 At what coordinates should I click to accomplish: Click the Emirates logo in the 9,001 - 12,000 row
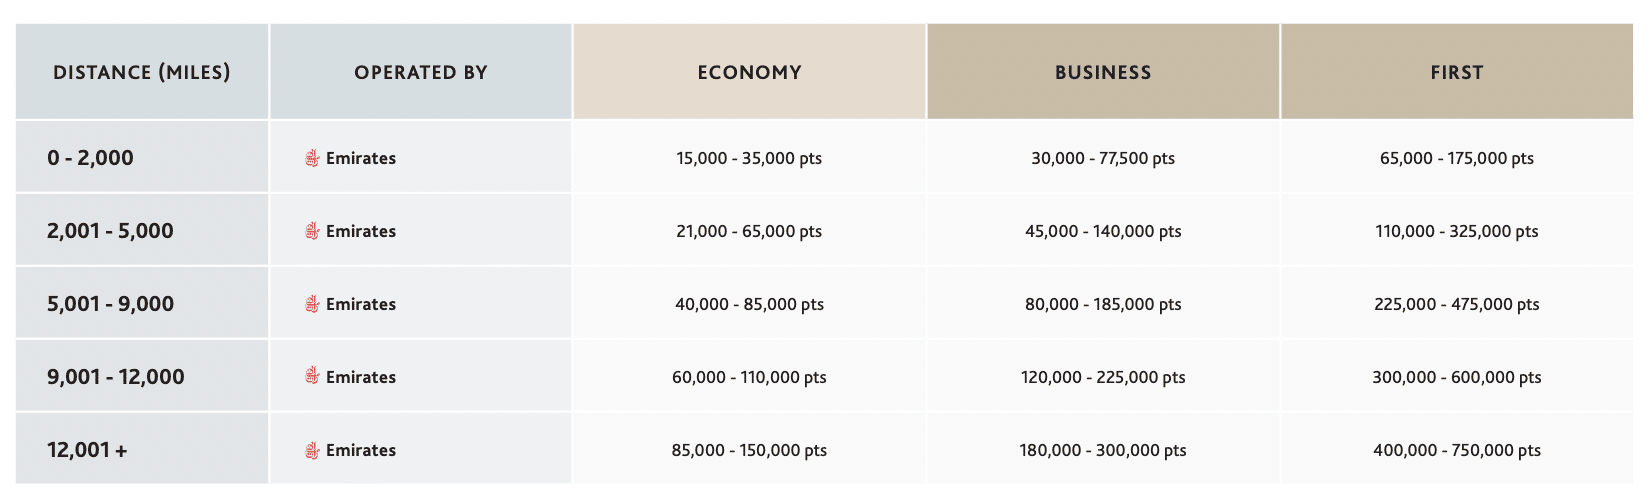click(312, 377)
